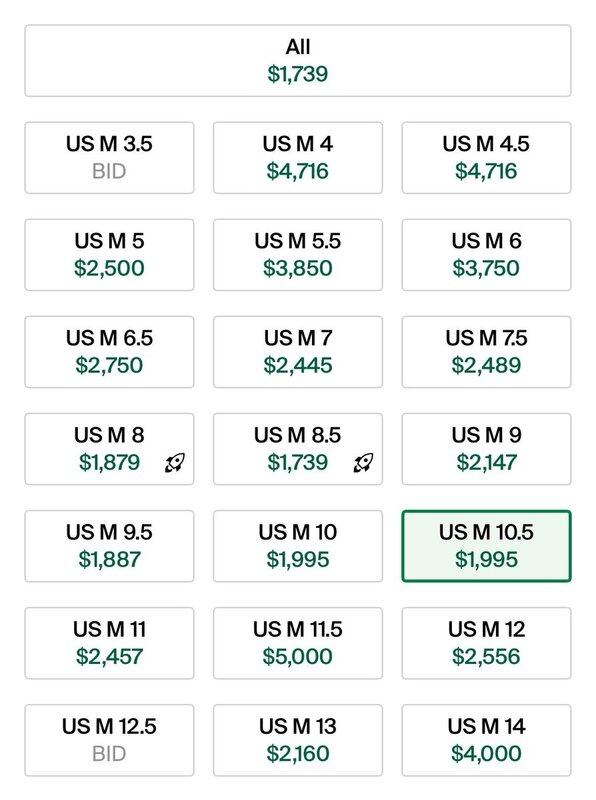
Task: Choose size US M 11
Action: pyautogui.click(x=109, y=643)
